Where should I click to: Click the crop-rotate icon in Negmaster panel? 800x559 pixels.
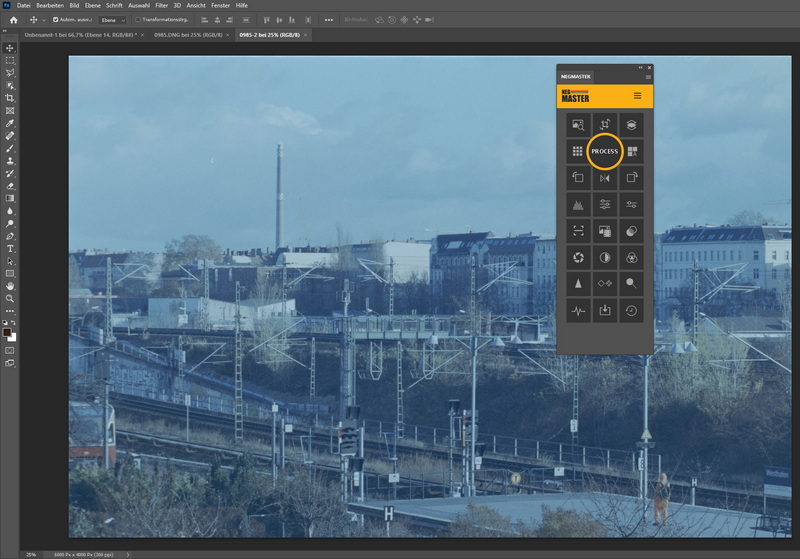point(605,125)
